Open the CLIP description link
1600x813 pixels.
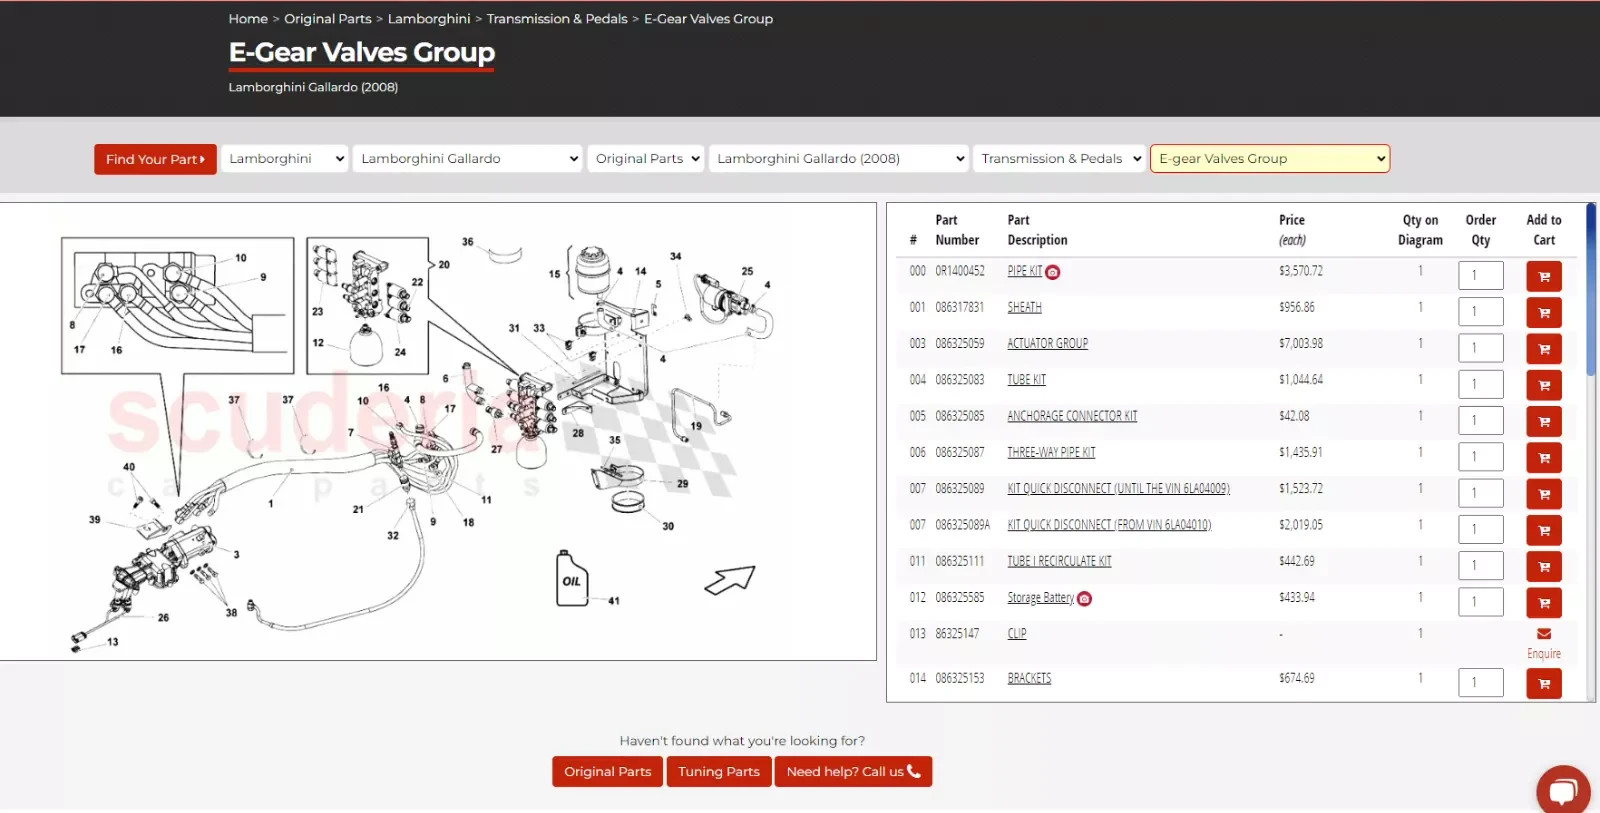(1016, 634)
